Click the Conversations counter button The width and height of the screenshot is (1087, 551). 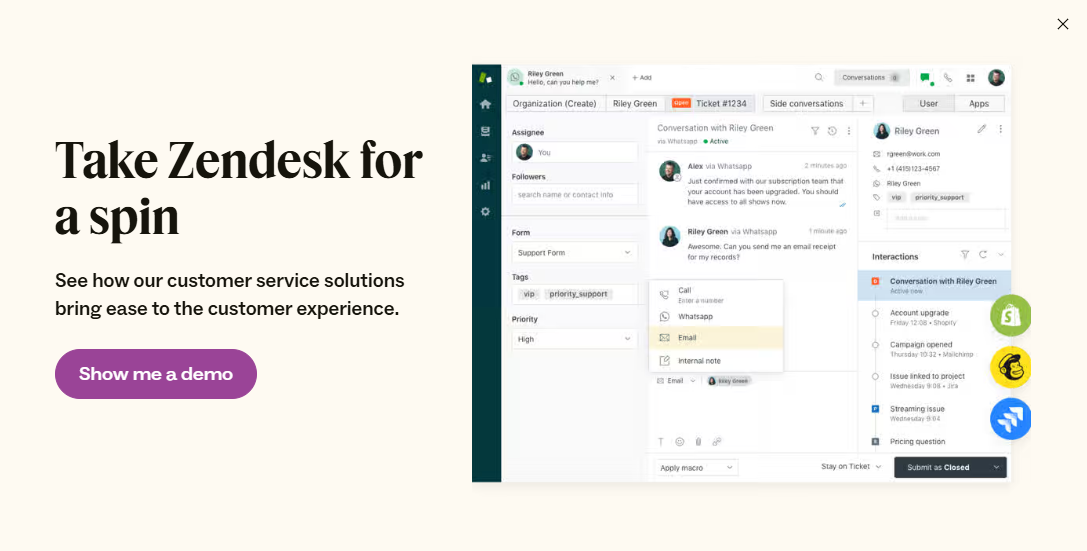point(871,78)
